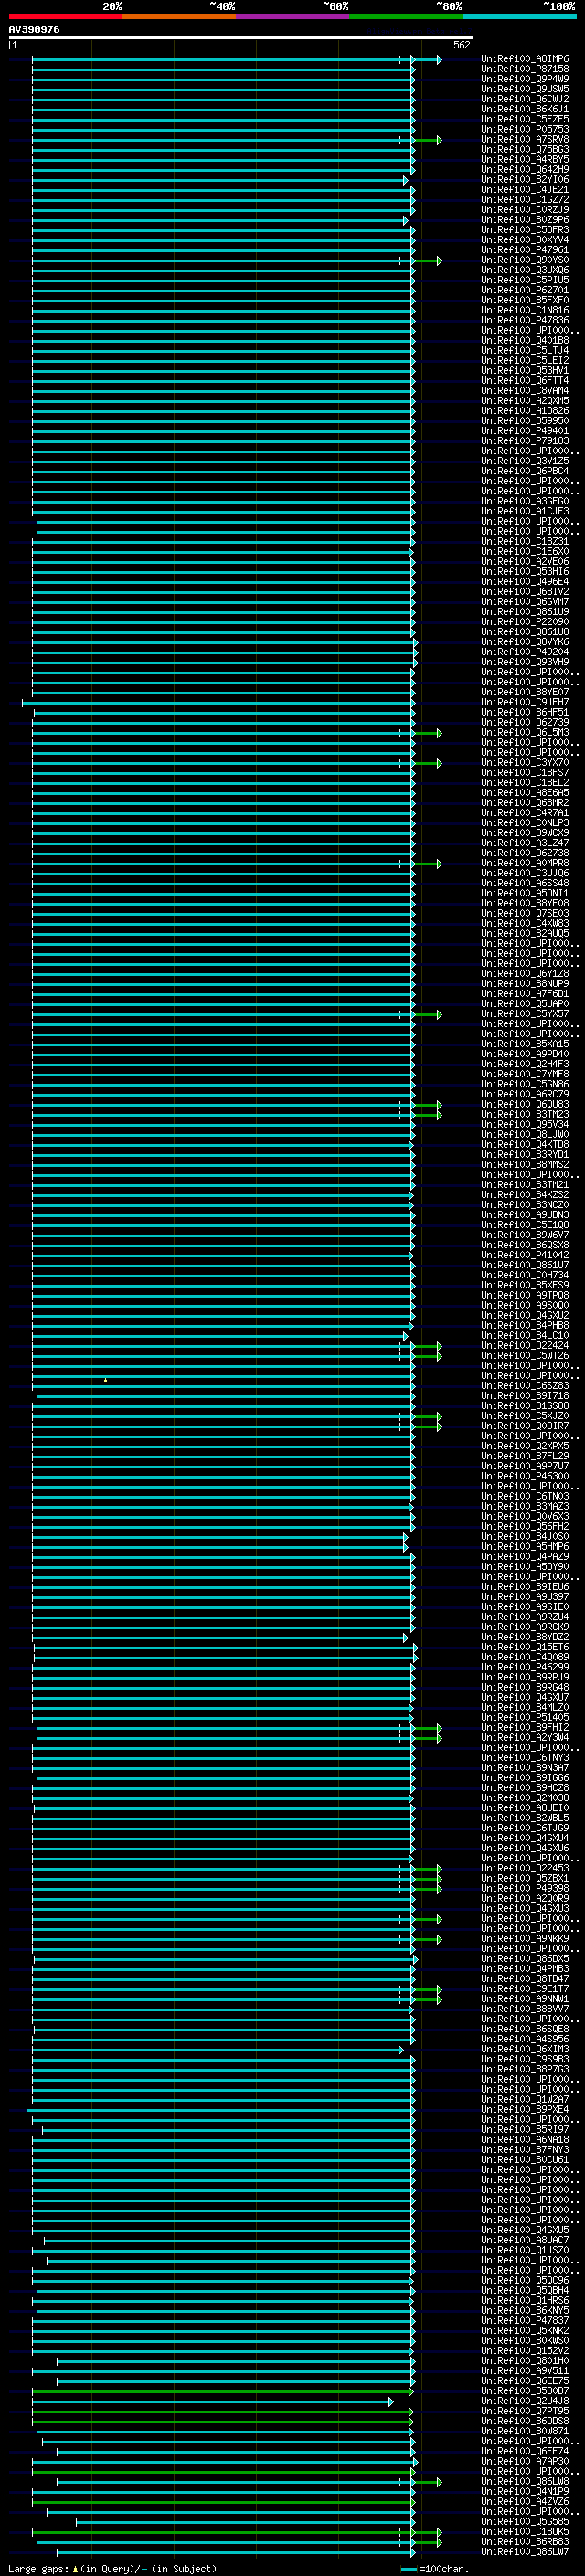The width and height of the screenshot is (585, 2576).
Task: Click the UniRef100_Q6QU83 label
Action: (525, 1104)
